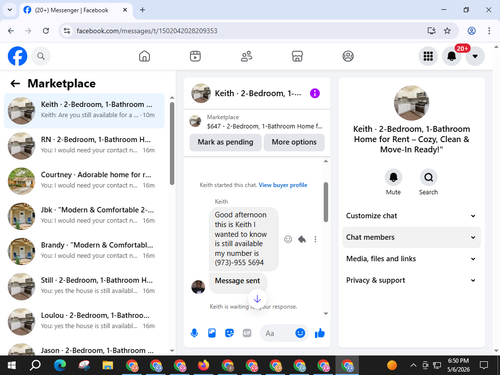Image resolution: width=500 pixels, height=375 pixels.
Task: Expand Chat members section
Action: click(411, 237)
